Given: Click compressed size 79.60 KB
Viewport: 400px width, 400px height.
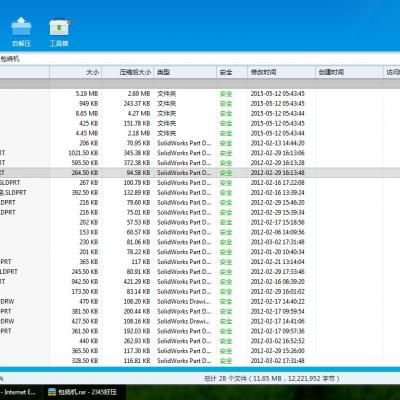Looking at the screenshot, I should 138,203.
